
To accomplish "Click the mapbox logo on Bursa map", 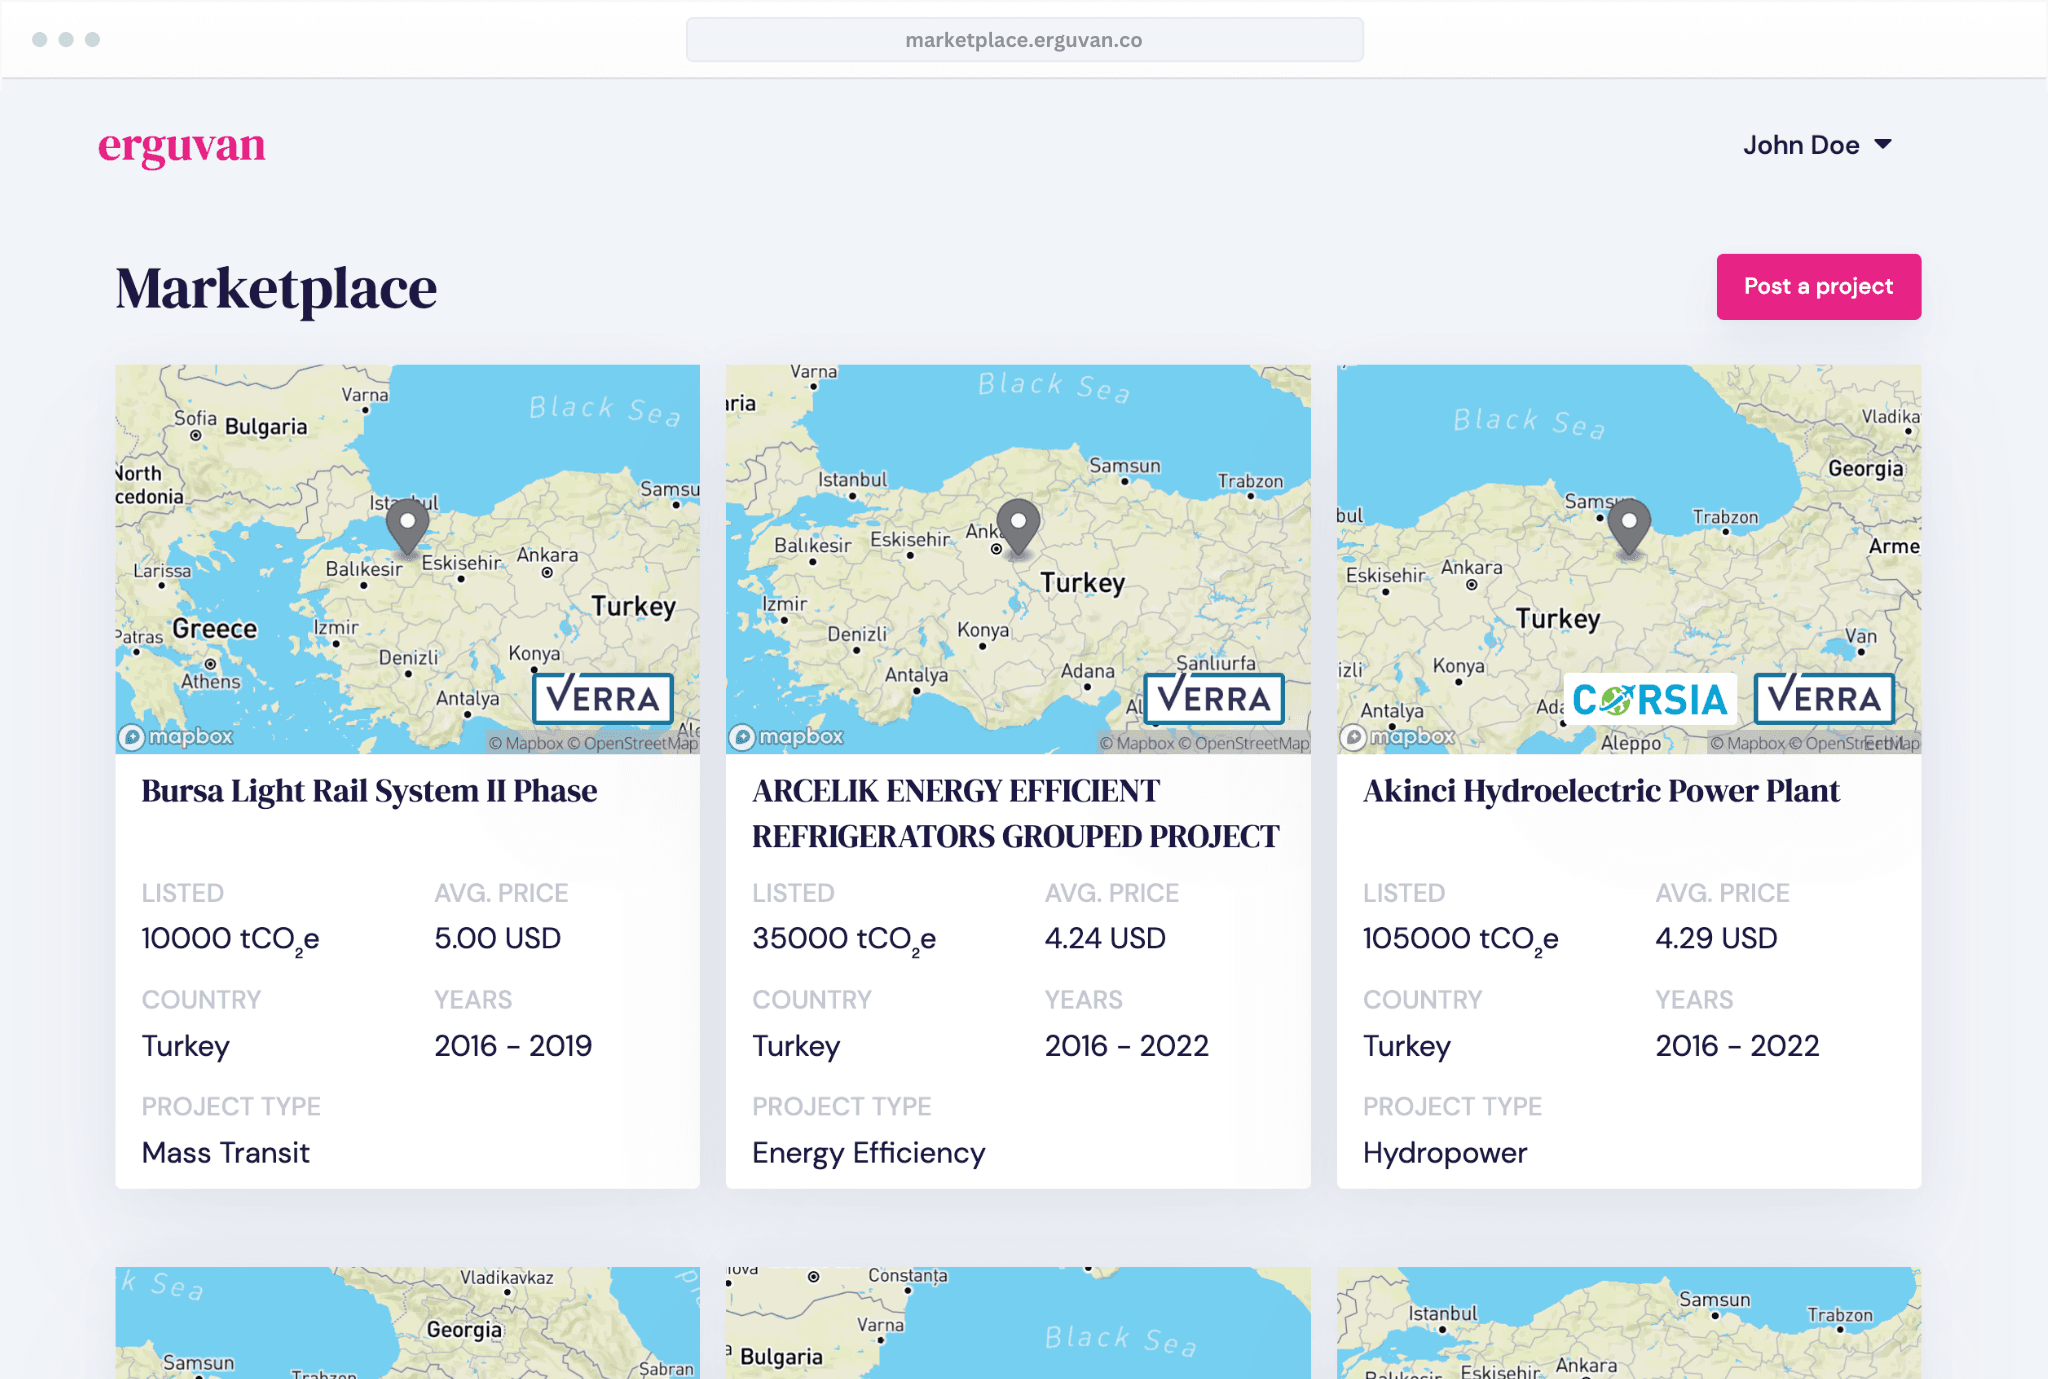I will point(176,737).
